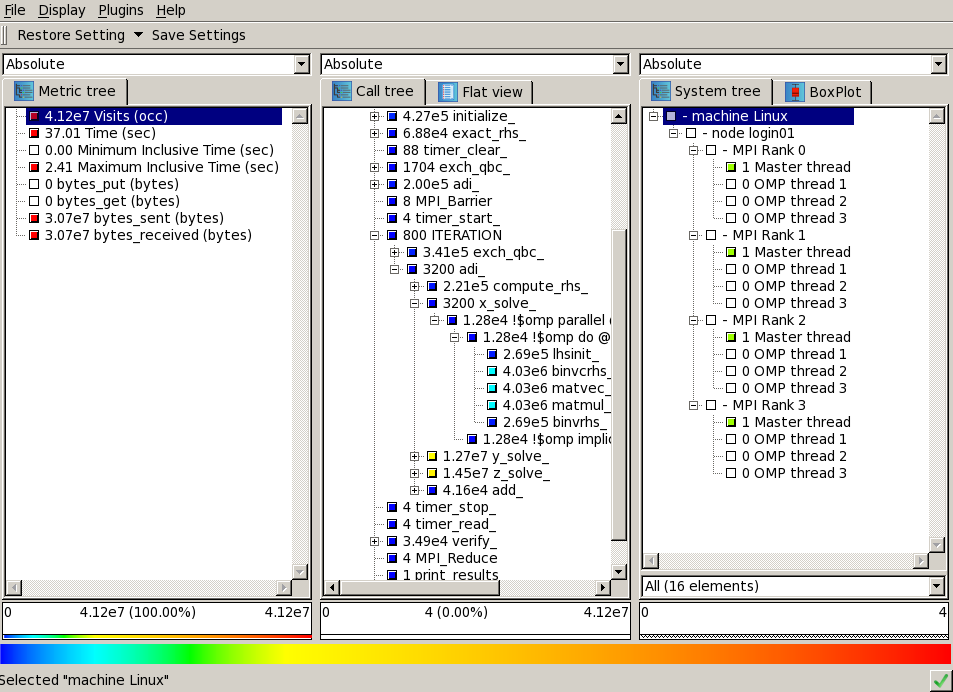Click the rainbow color scale bar
This screenshot has height=692, width=953.
[476, 654]
